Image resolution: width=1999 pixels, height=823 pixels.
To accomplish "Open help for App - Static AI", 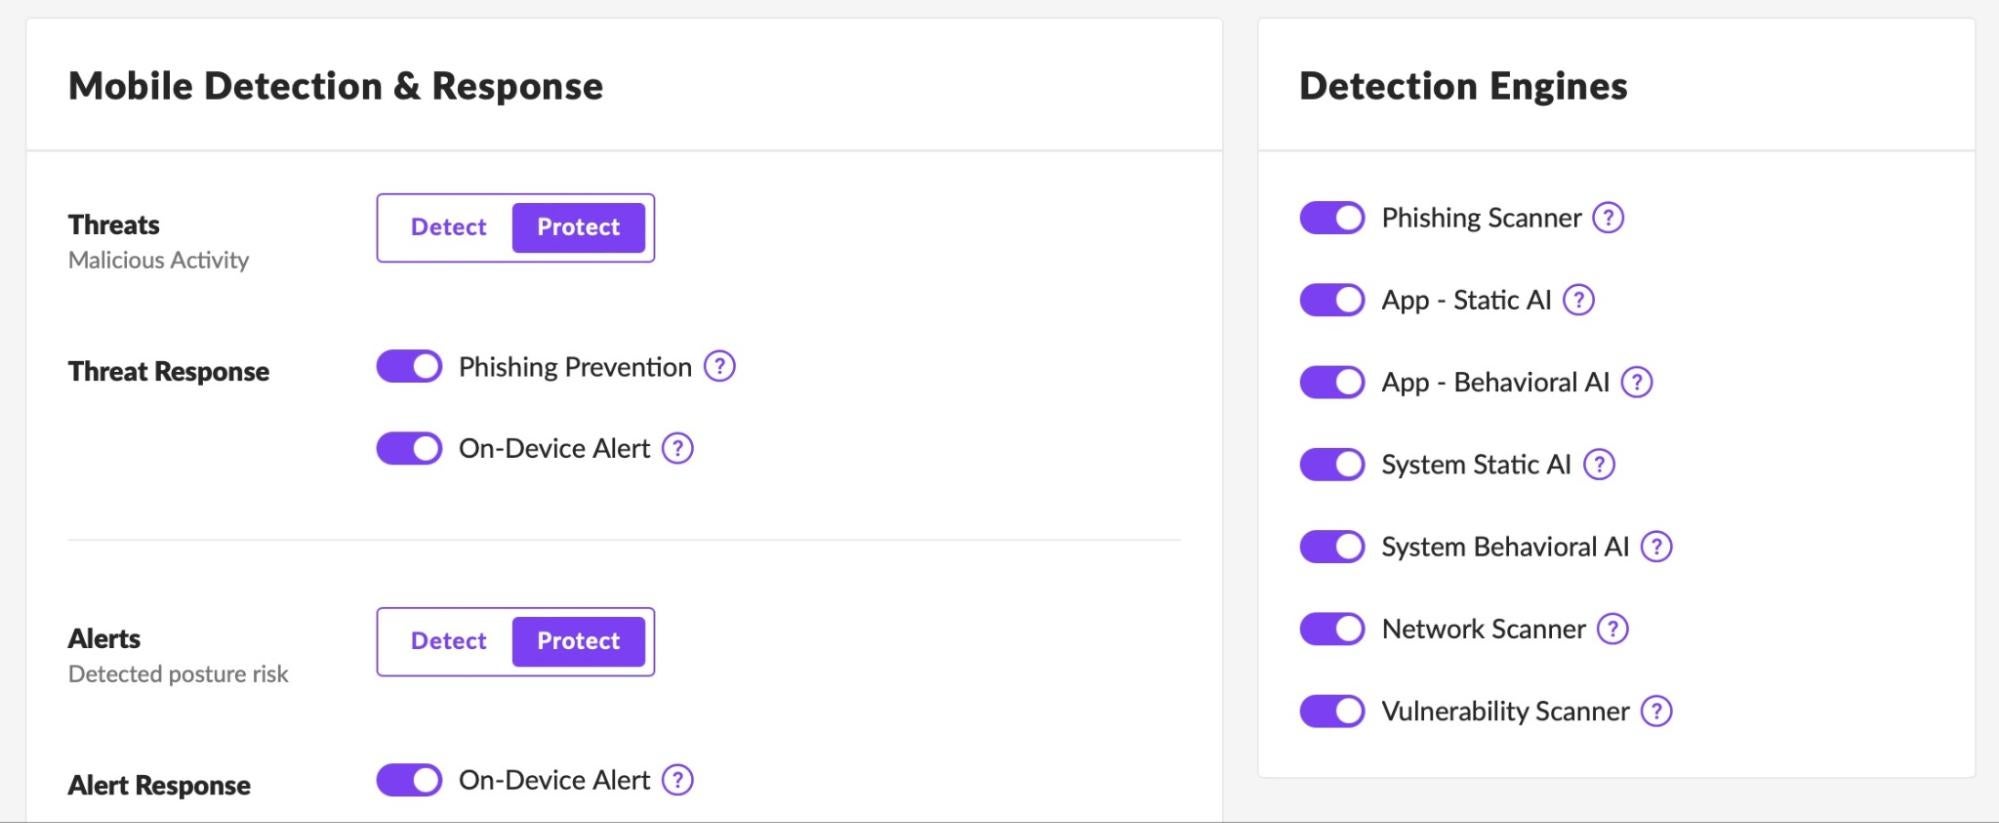I will pos(1579,300).
